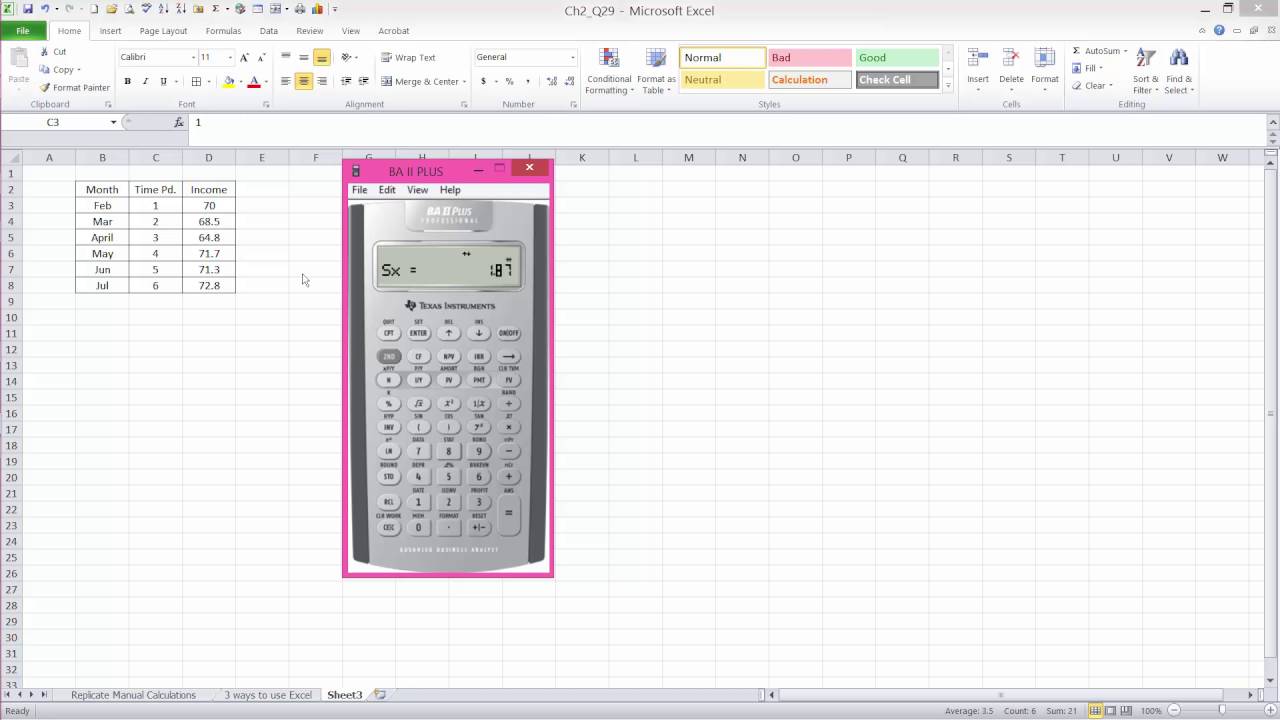1280x720 pixels.
Task: Open the green File tab
Action: pos(22,31)
